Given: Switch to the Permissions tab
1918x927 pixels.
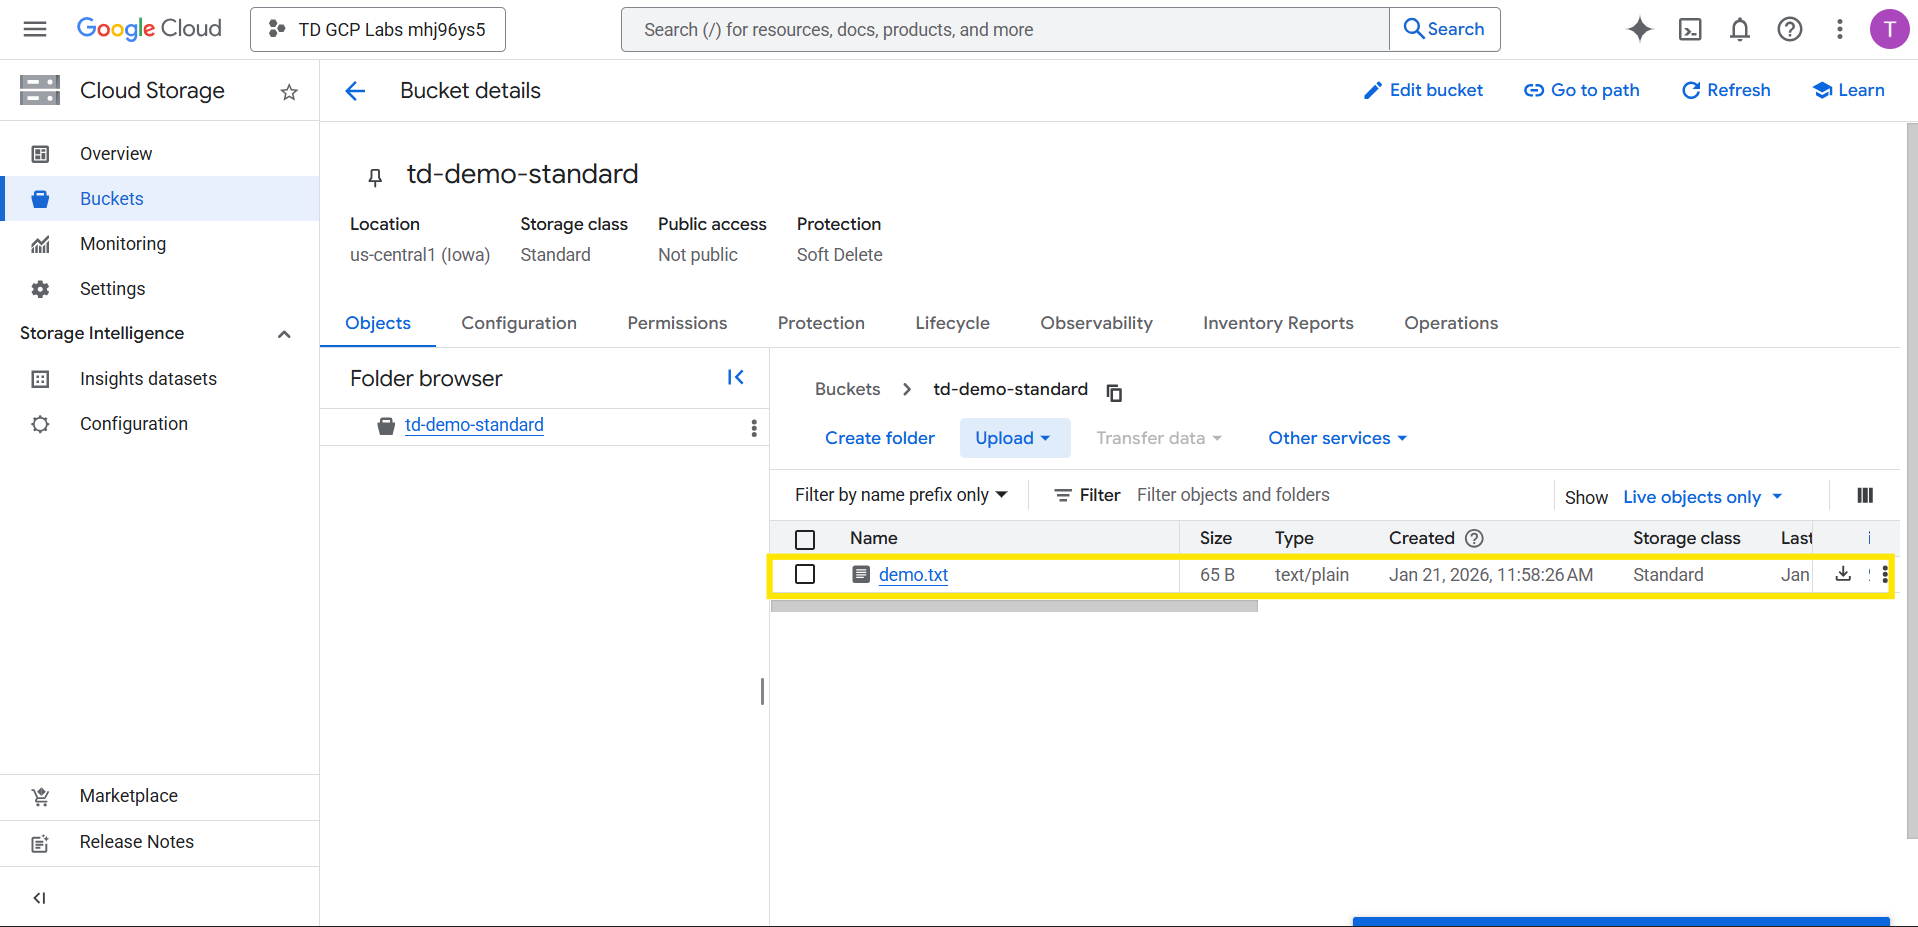Looking at the screenshot, I should [677, 323].
